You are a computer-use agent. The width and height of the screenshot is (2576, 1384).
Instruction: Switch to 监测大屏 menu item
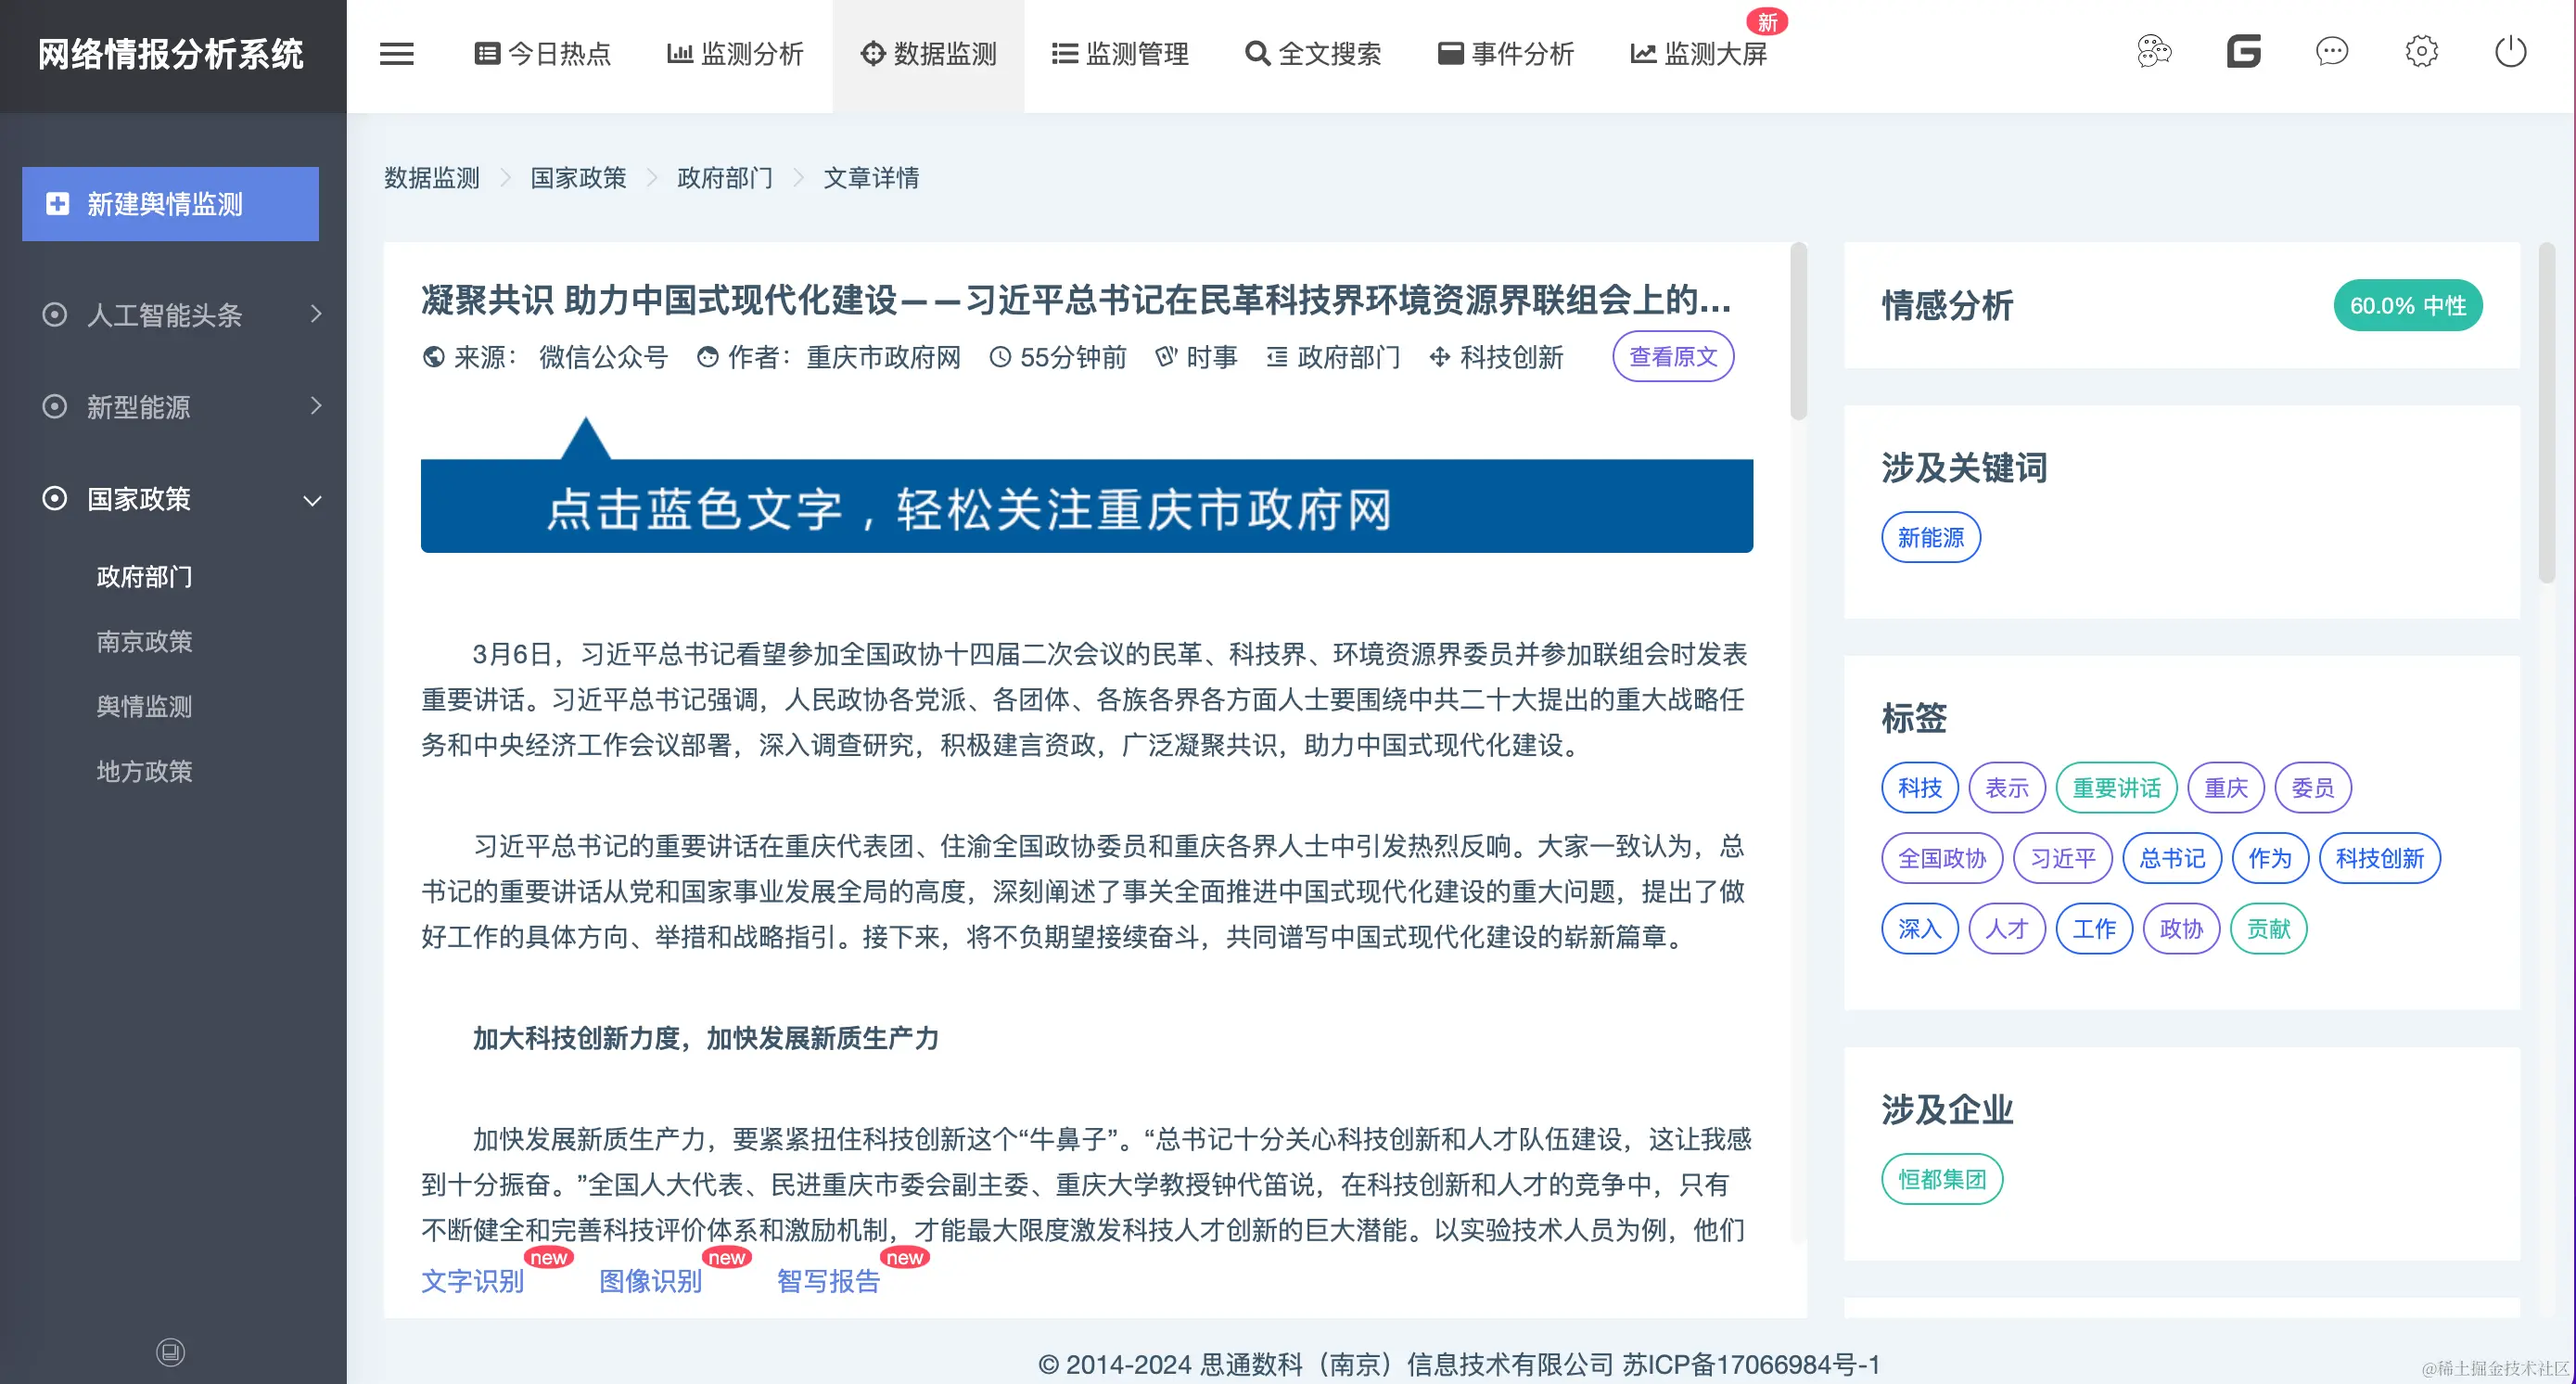tap(1699, 54)
